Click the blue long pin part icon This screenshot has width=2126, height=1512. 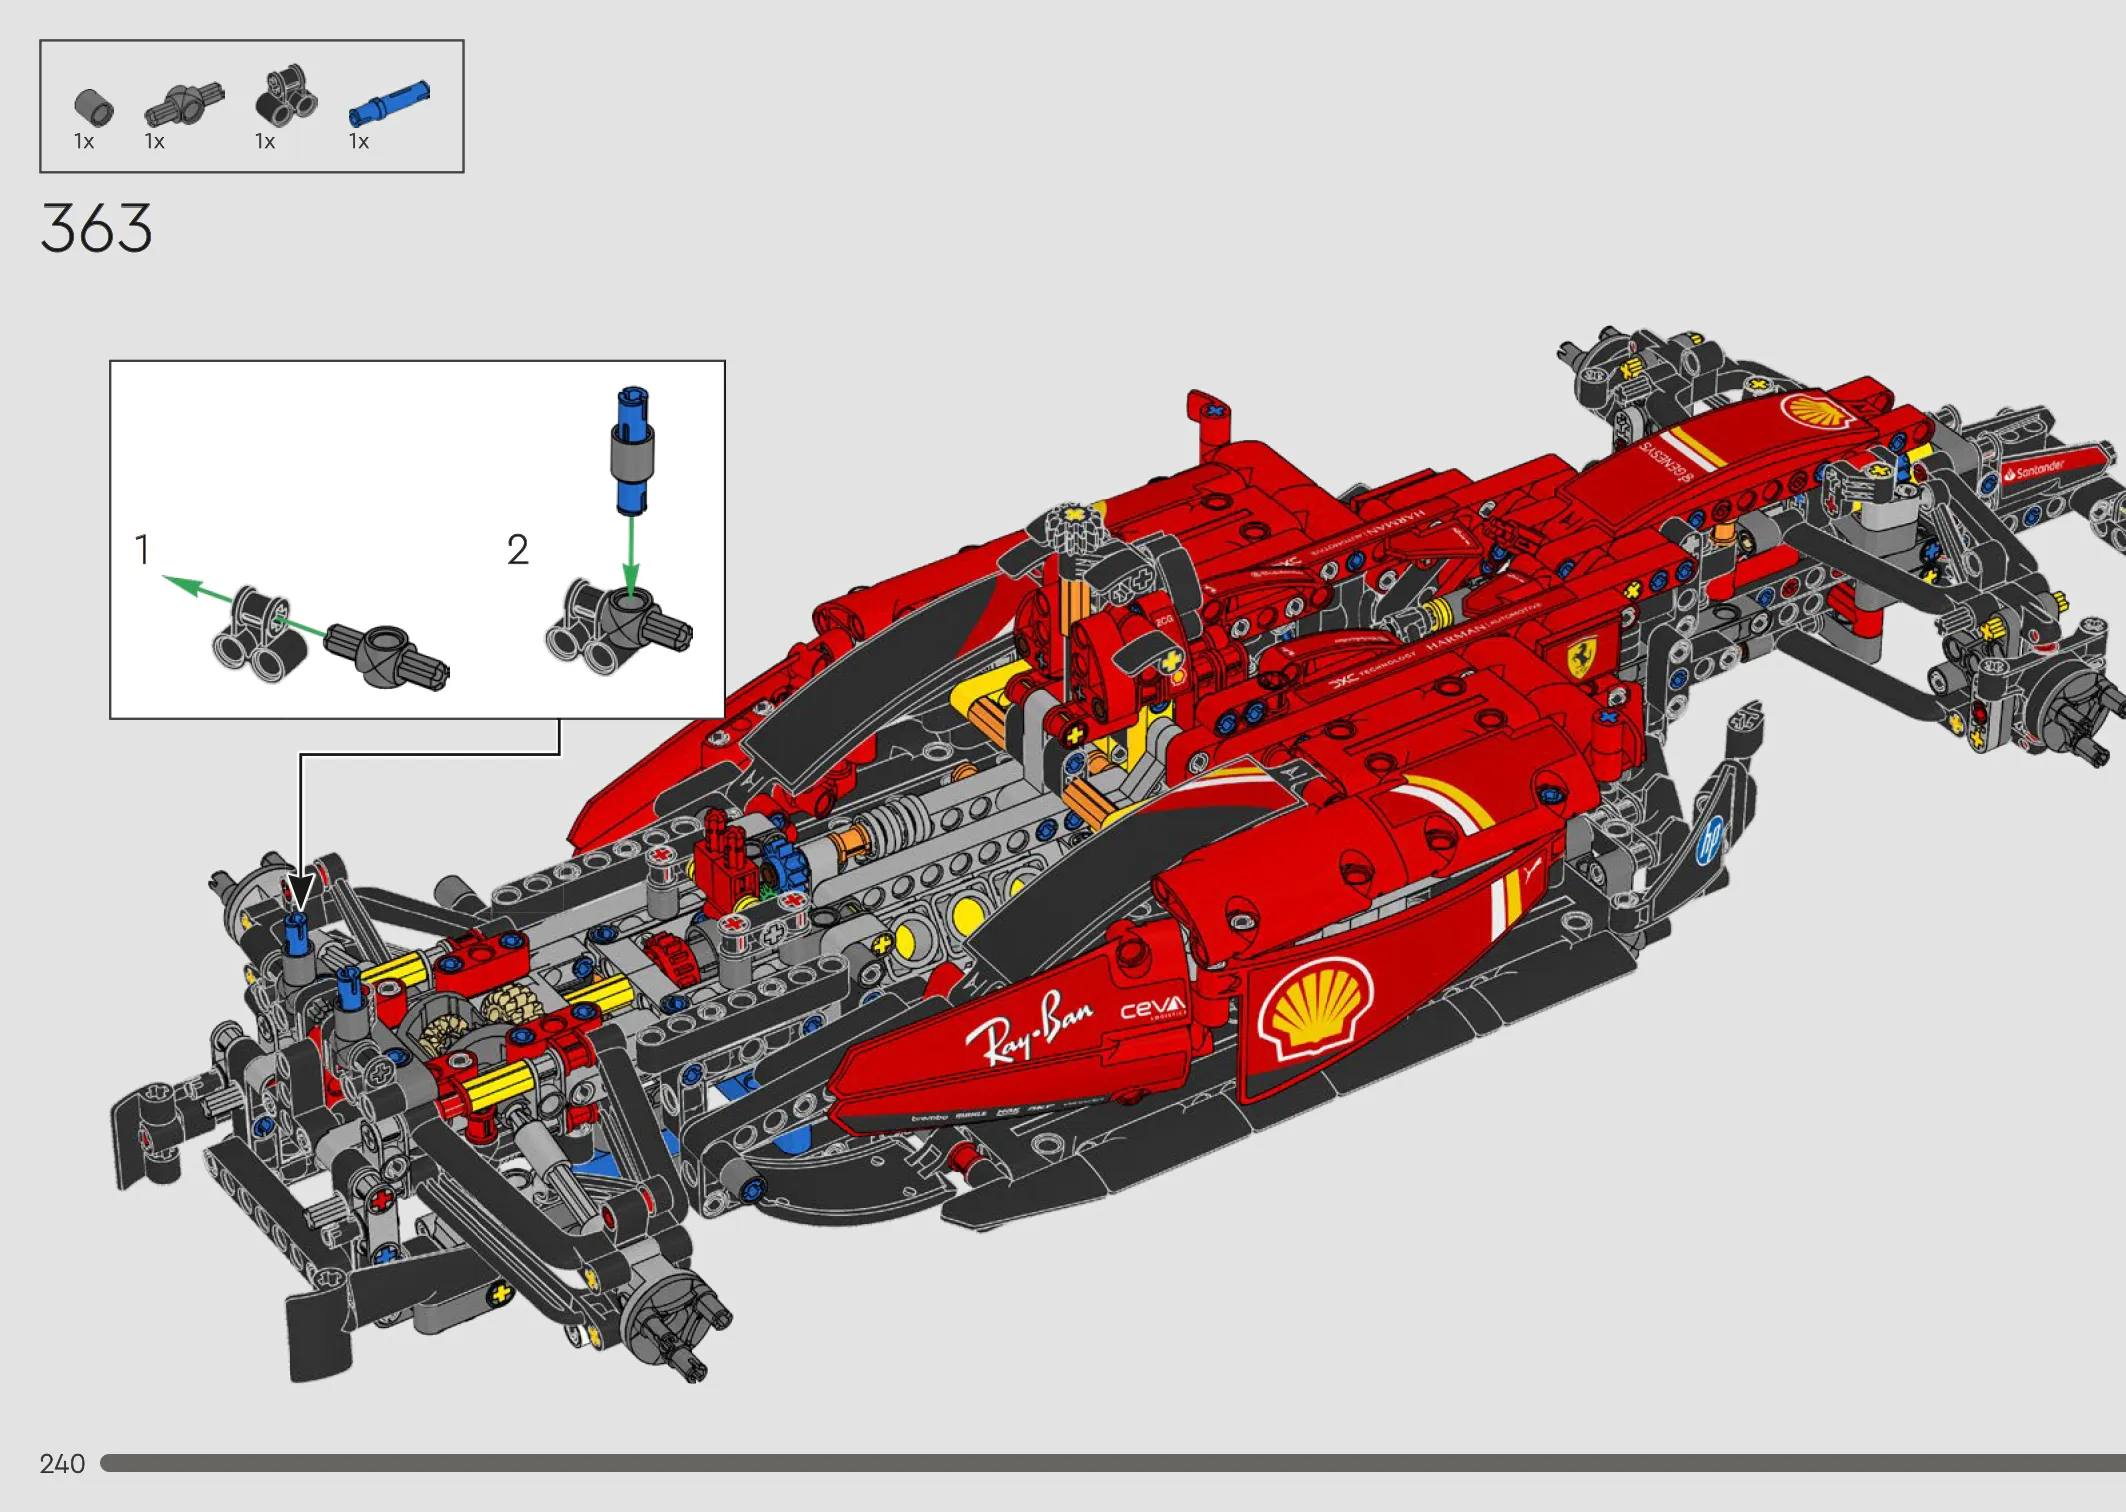pyautogui.click(x=389, y=103)
